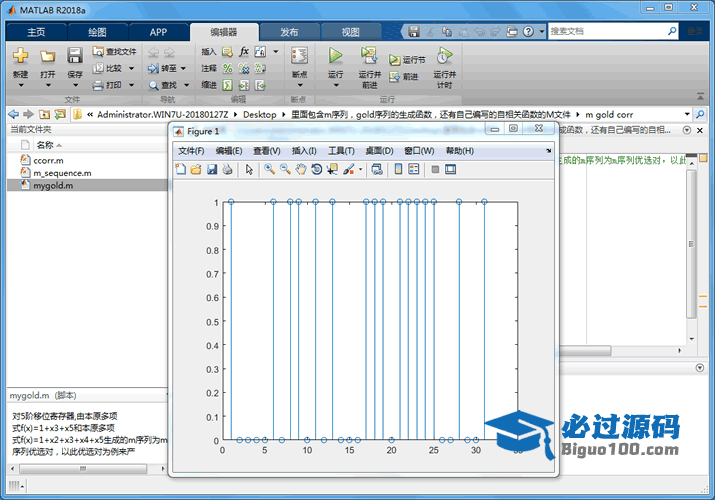This screenshot has width=715, height=500.
Task: Toggle the insert legend button in Figure
Action: pyautogui.click(x=414, y=169)
